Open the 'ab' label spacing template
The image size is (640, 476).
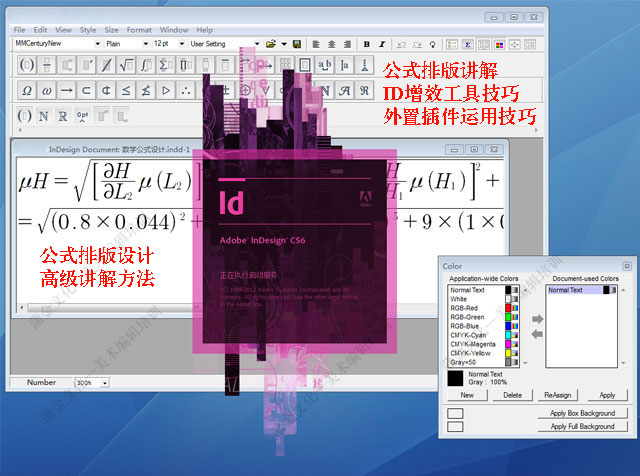[325, 65]
